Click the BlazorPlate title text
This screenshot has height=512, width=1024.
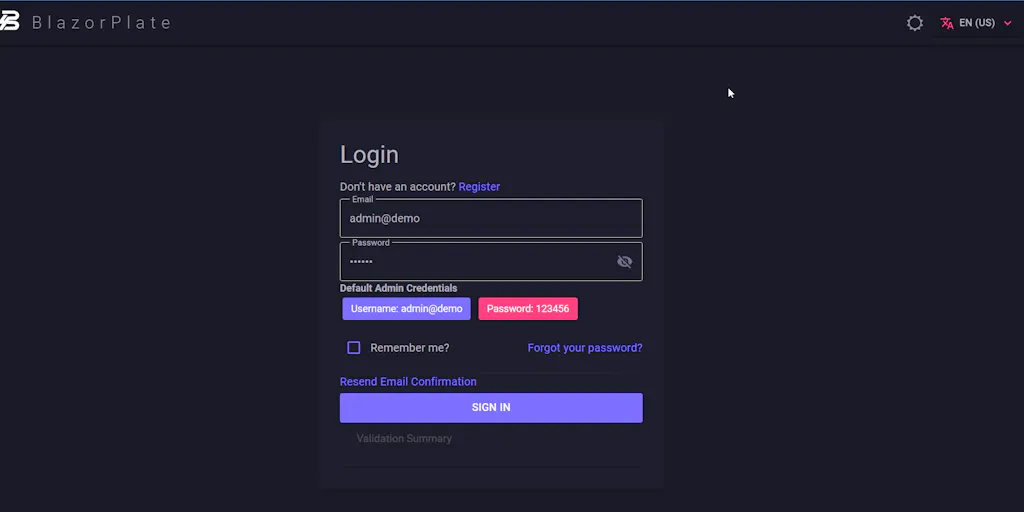101,23
